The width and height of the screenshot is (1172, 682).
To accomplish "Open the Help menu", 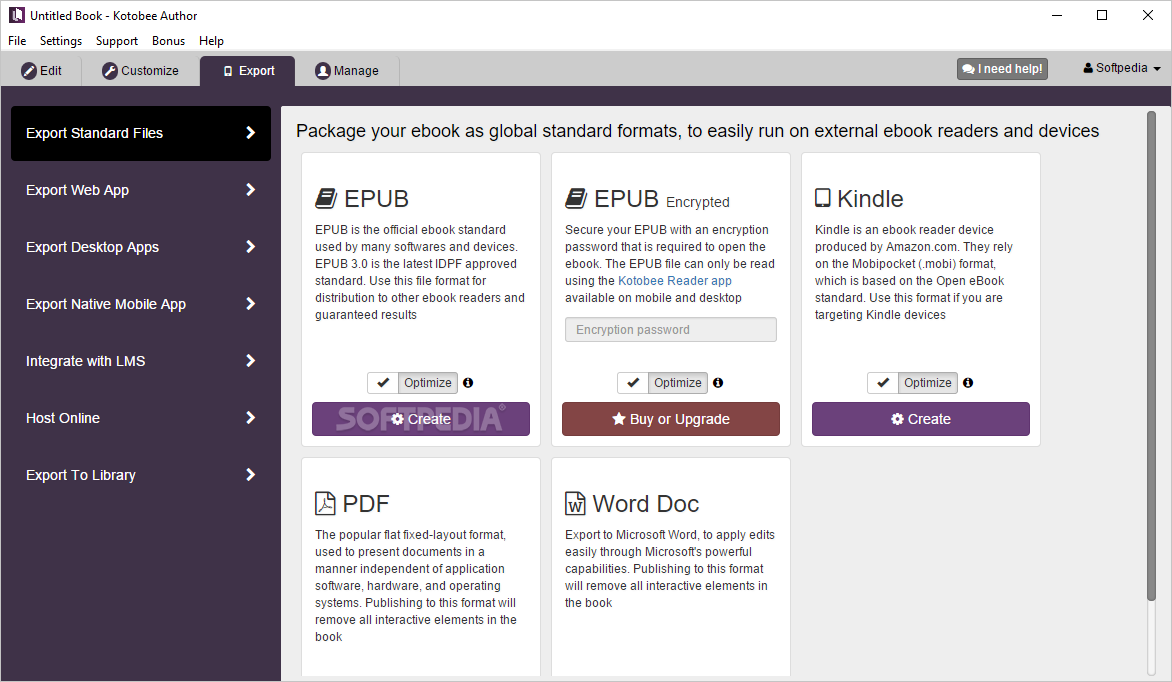I will (x=212, y=41).
